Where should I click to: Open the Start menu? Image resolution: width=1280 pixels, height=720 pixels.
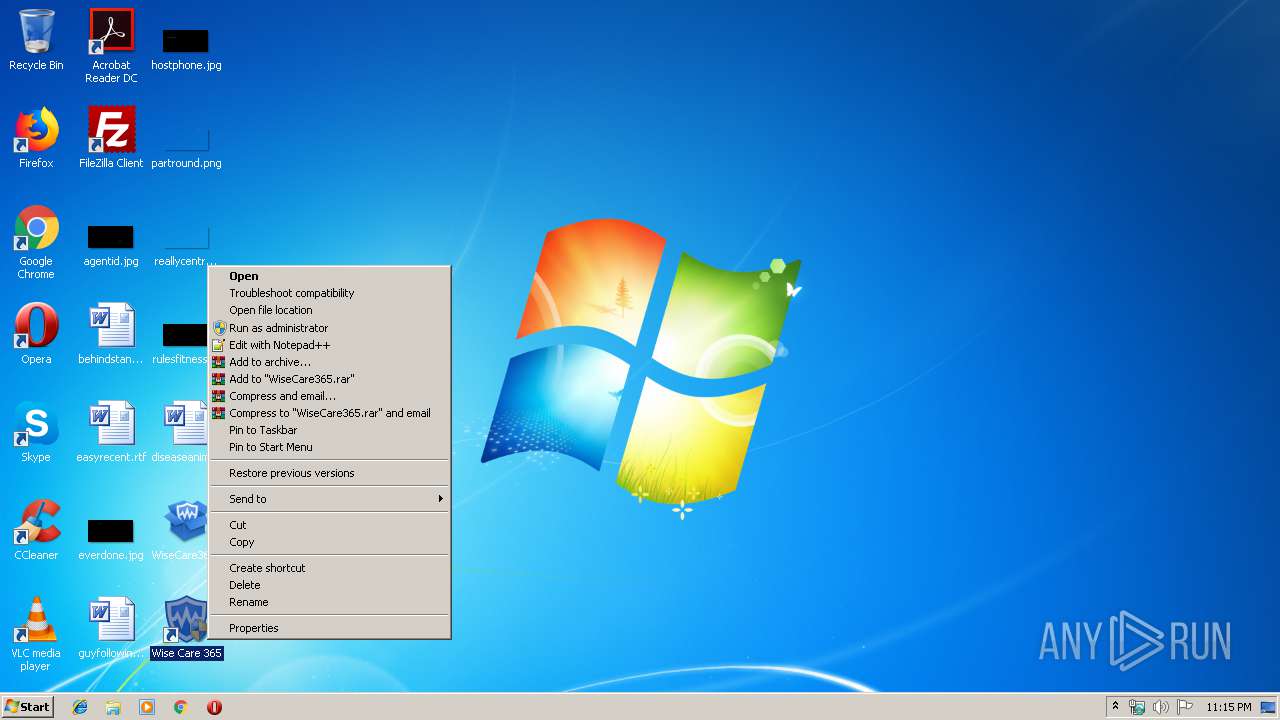pos(27,707)
